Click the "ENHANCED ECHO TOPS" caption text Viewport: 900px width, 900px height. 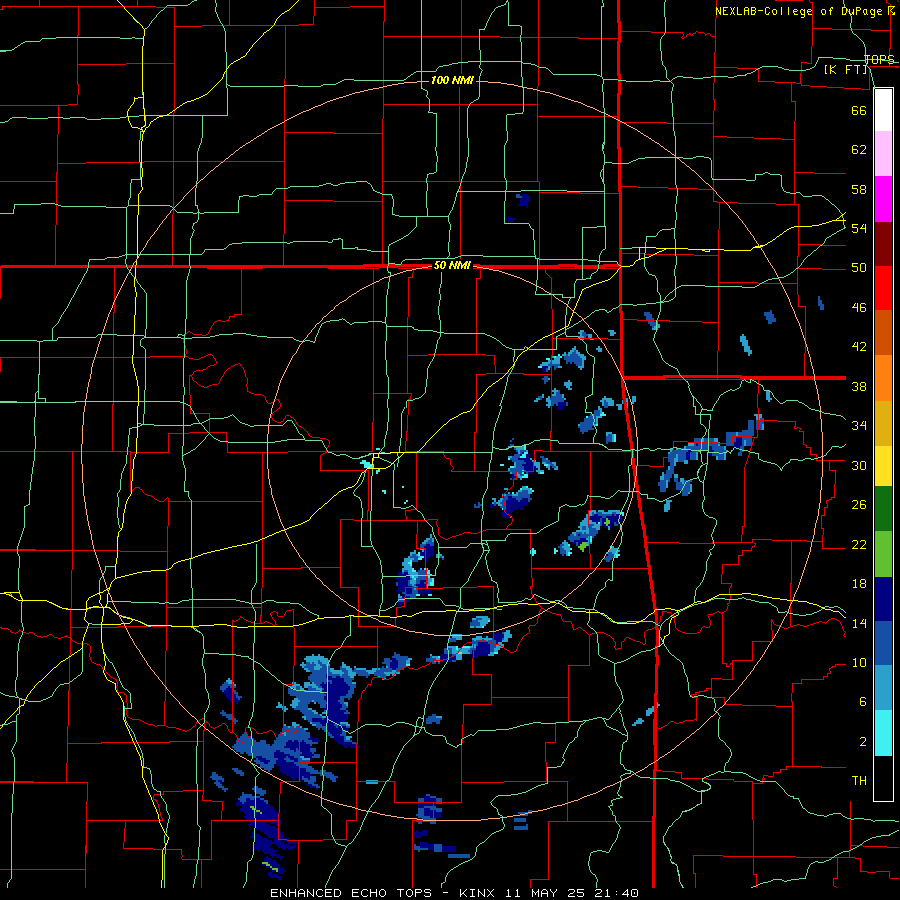coord(351,893)
